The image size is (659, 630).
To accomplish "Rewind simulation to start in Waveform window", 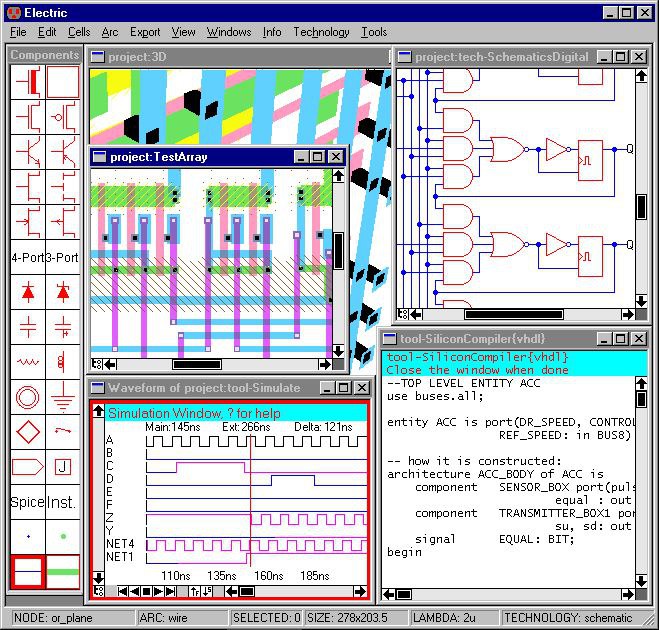I will click(x=123, y=591).
